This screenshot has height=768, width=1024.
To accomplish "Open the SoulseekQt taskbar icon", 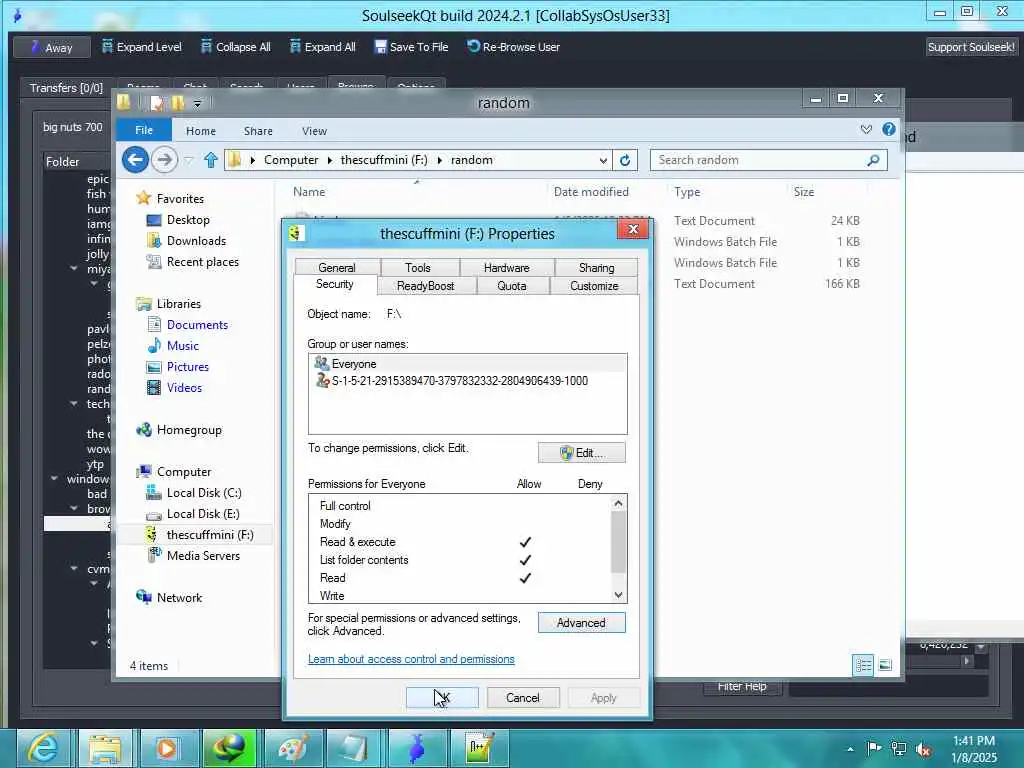I will click(416, 748).
